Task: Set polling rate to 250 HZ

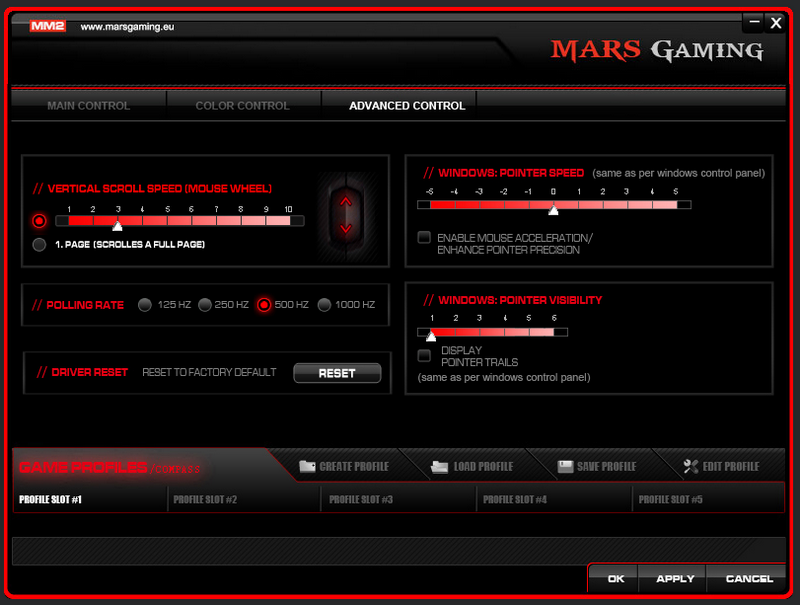Action: [x=205, y=305]
